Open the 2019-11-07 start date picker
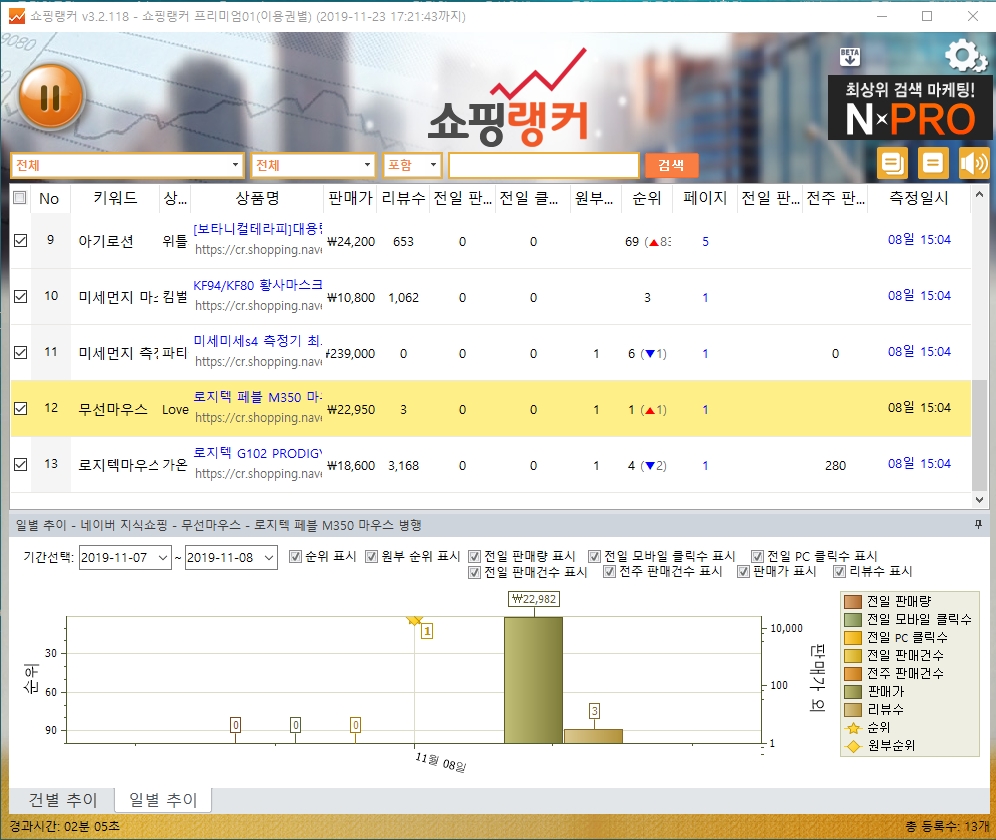Image resolution: width=996 pixels, height=840 pixels. (x=125, y=558)
